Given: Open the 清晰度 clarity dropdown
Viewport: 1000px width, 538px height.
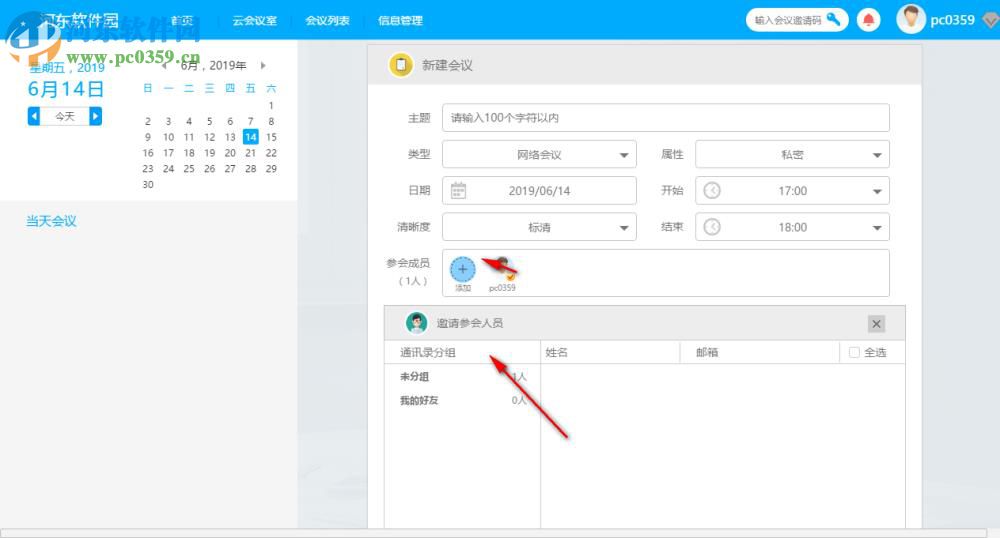Looking at the screenshot, I should coord(540,227).
